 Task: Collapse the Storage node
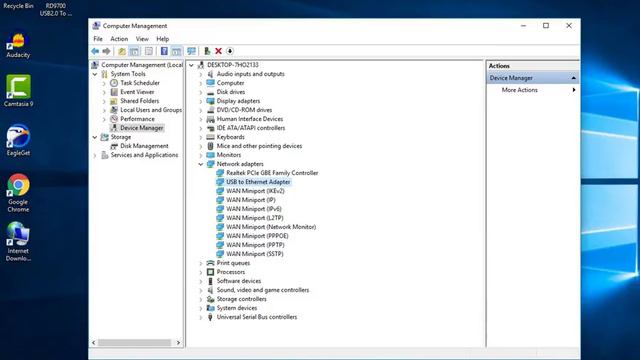(x=95, y=137)
